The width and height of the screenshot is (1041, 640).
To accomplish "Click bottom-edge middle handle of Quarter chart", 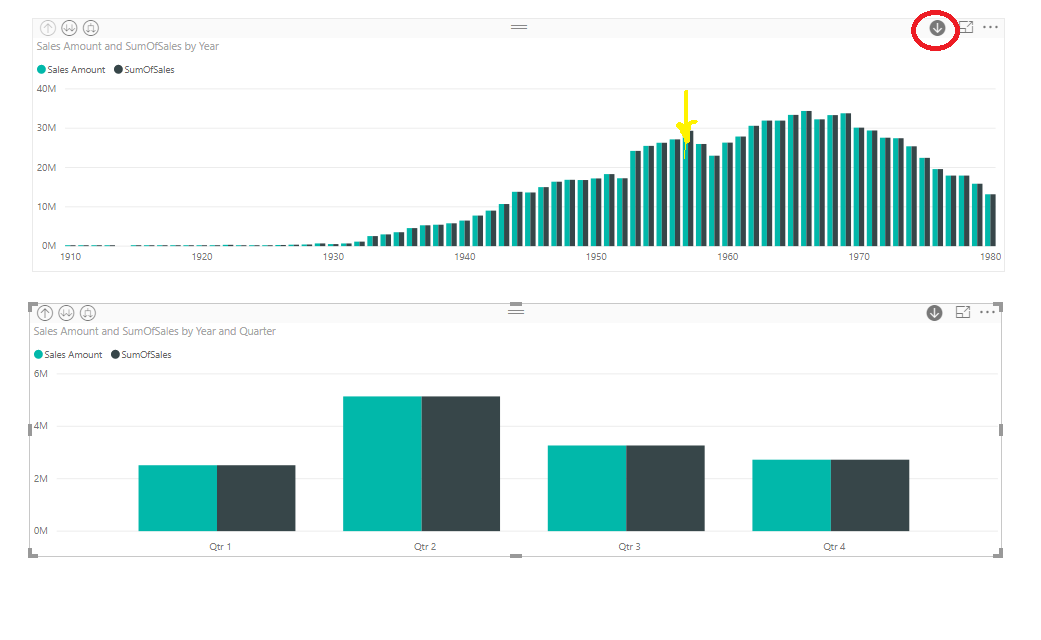I will tap(516, 556).
